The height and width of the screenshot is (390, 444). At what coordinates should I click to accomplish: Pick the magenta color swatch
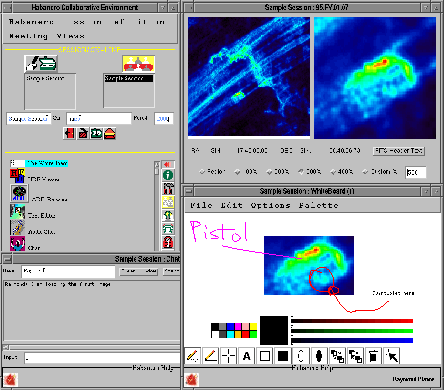coord(238,326)
